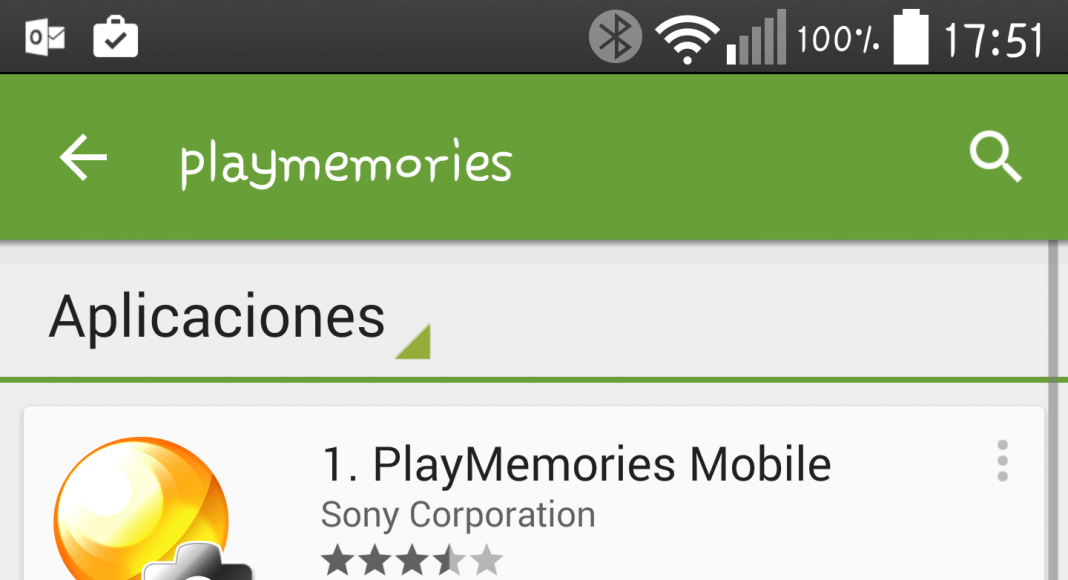The width and height of the screenshot is (1068, 580).
Task: Tap the Sony Corporation developer name
Action: click(x=458, y=515)
